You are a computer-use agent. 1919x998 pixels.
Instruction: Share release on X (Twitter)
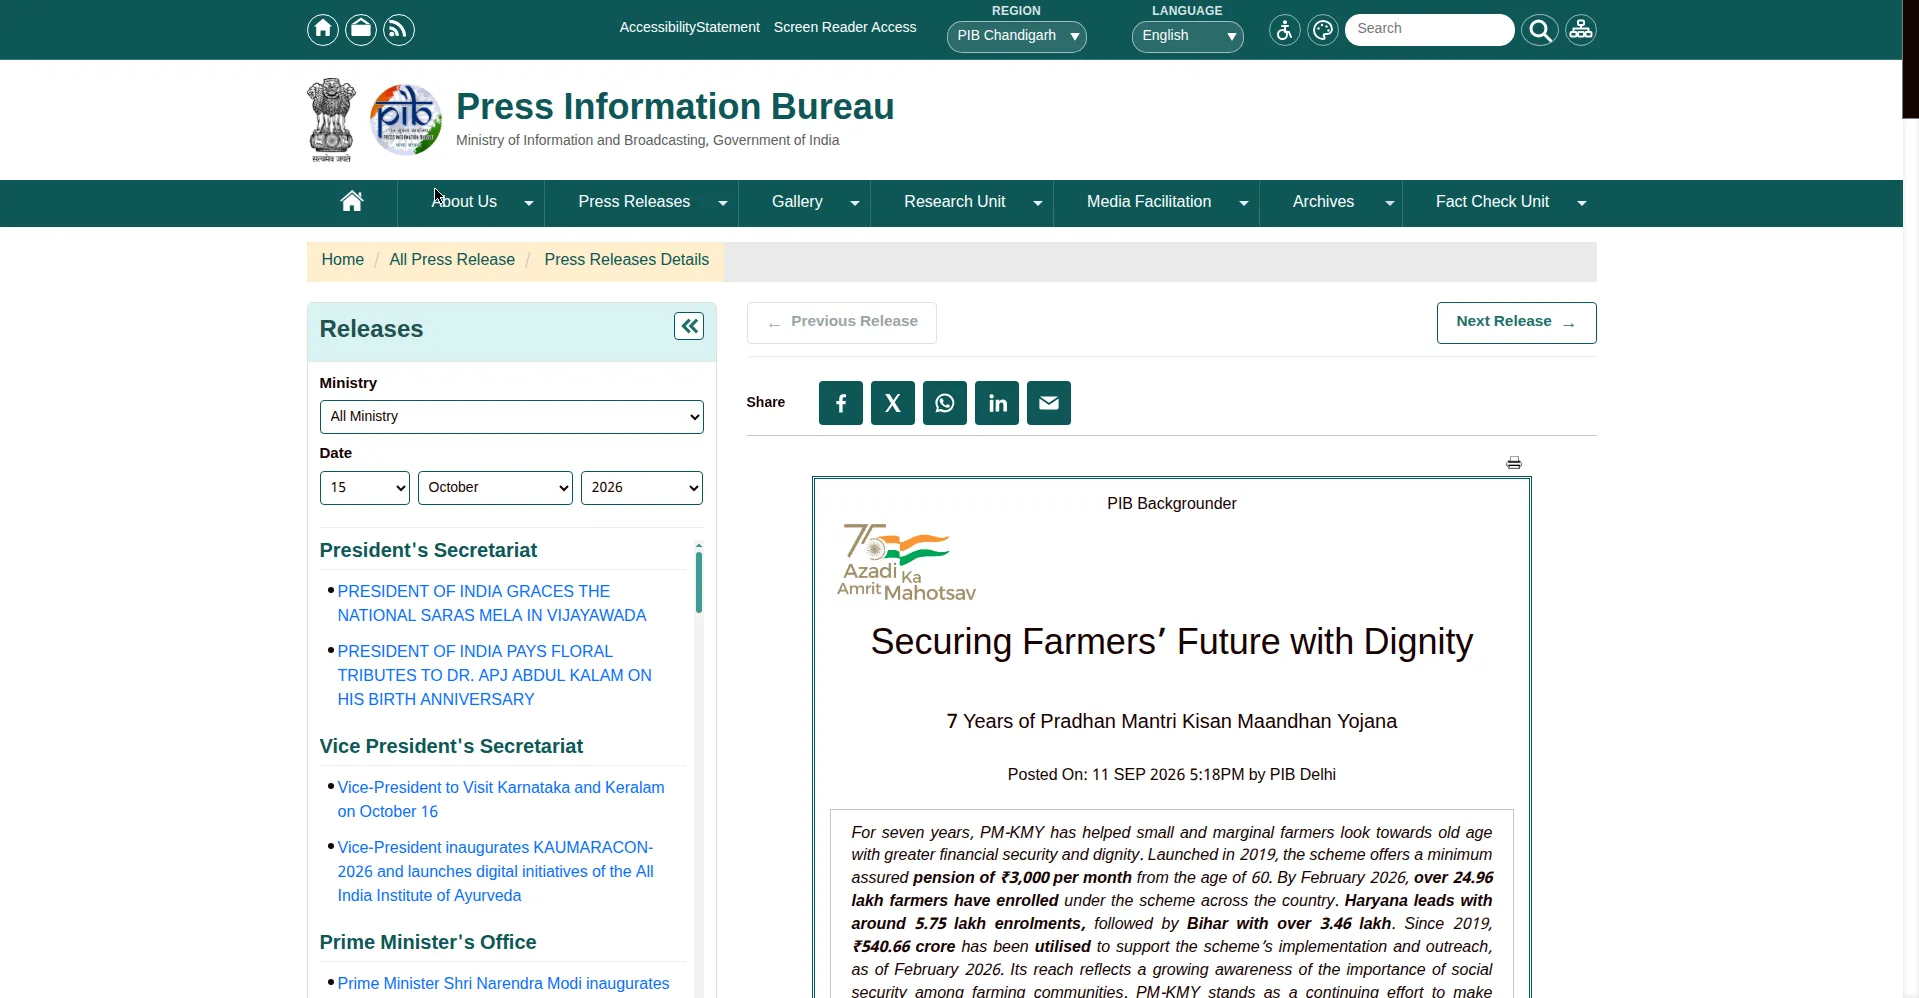893,403
